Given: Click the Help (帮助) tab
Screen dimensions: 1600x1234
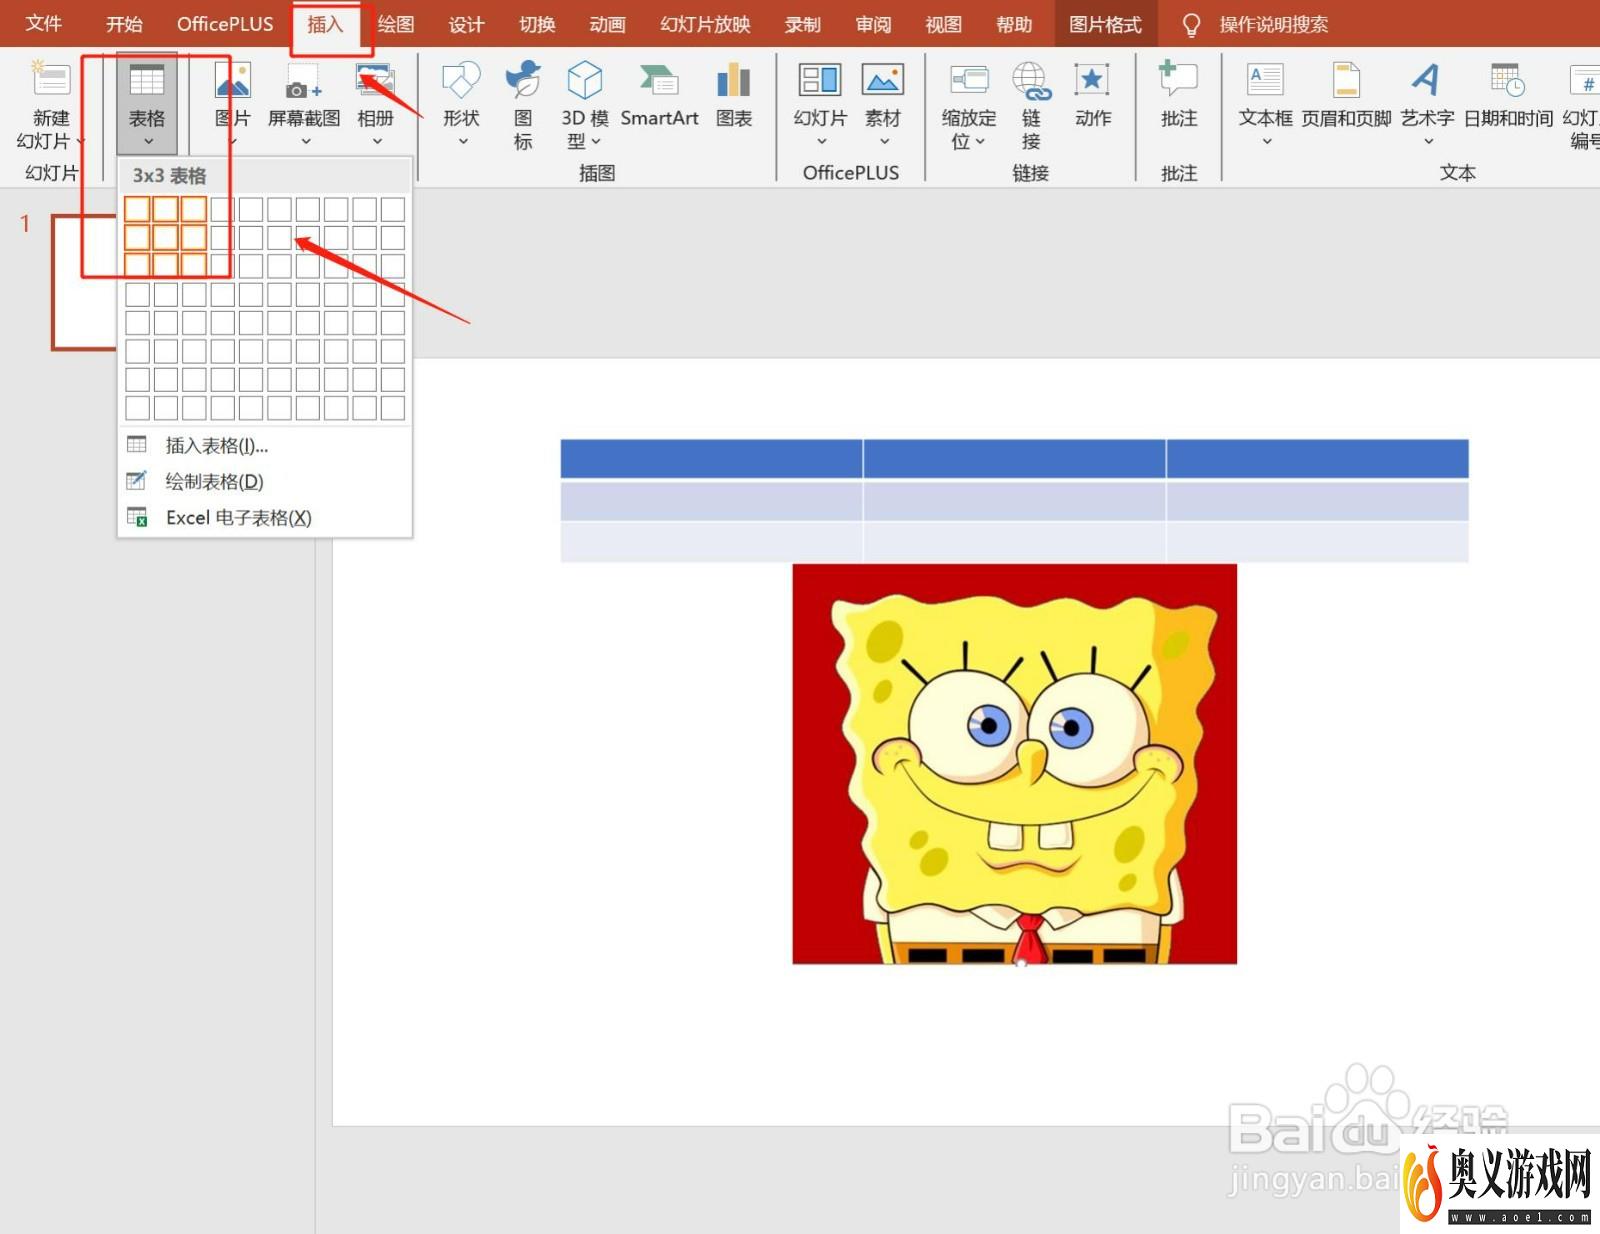Looking at the screenshot, I should pyautogui.click(x=1014, y=24).
